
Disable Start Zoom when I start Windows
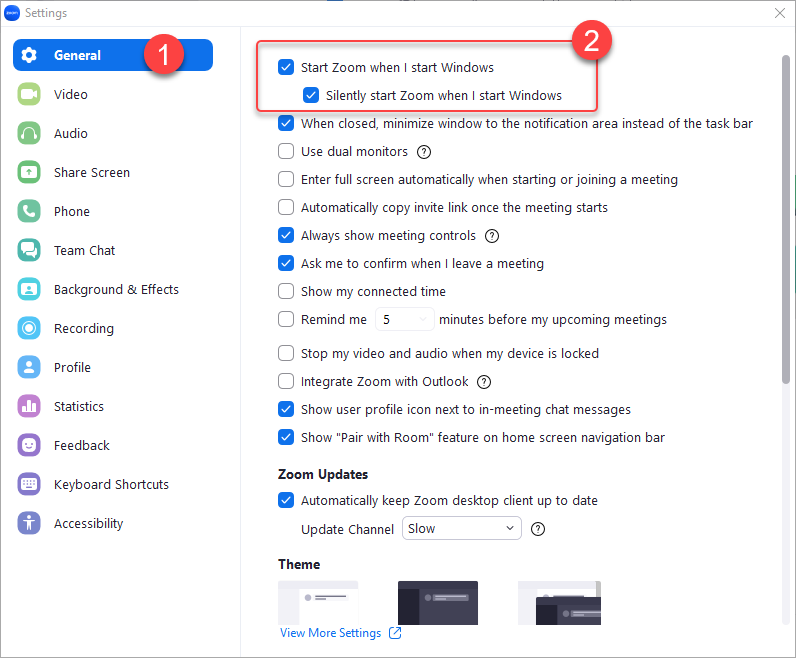pyautogui.click(x=286, y=68)
